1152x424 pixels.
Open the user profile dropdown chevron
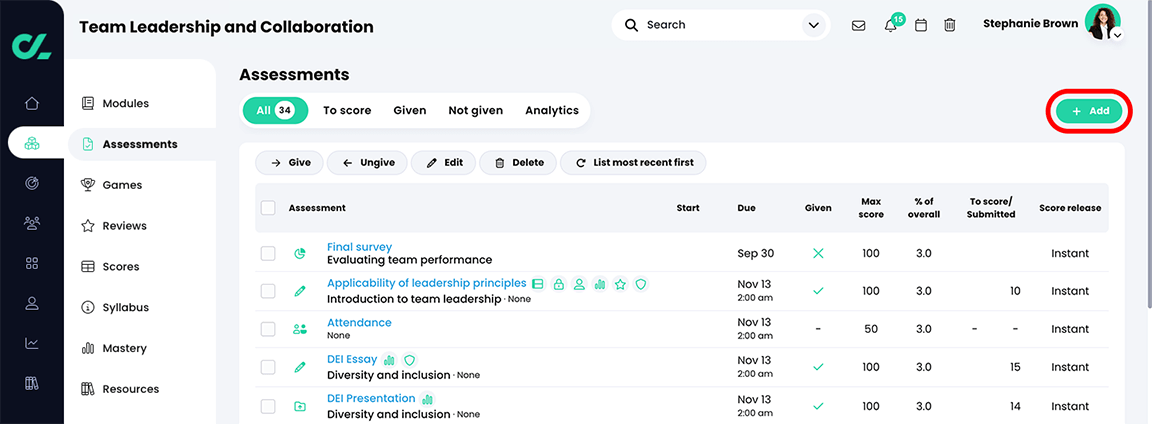click(1117, 35)
